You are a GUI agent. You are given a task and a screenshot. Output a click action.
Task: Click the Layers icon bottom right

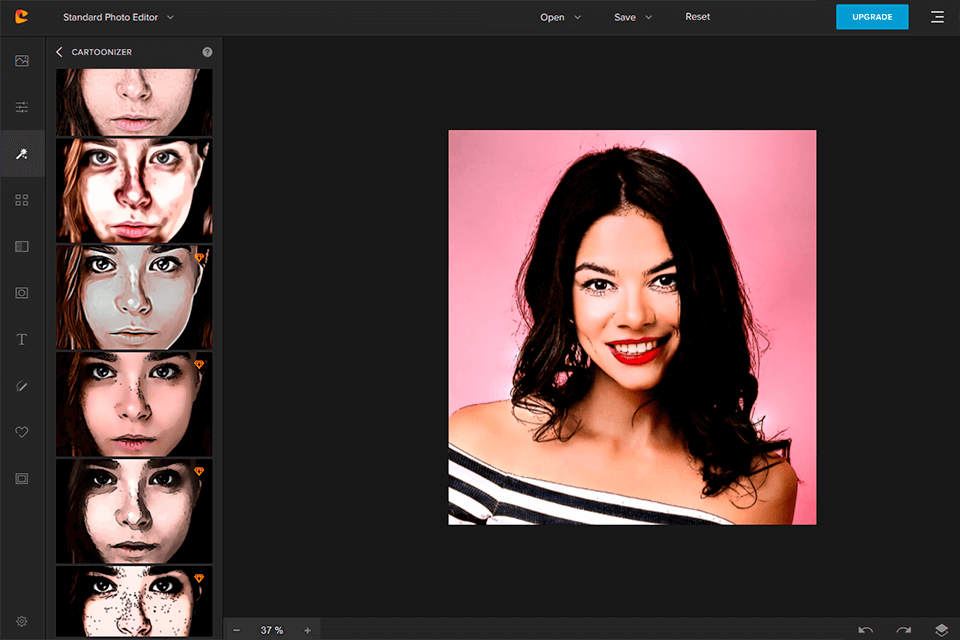click(x=941, y=630)
